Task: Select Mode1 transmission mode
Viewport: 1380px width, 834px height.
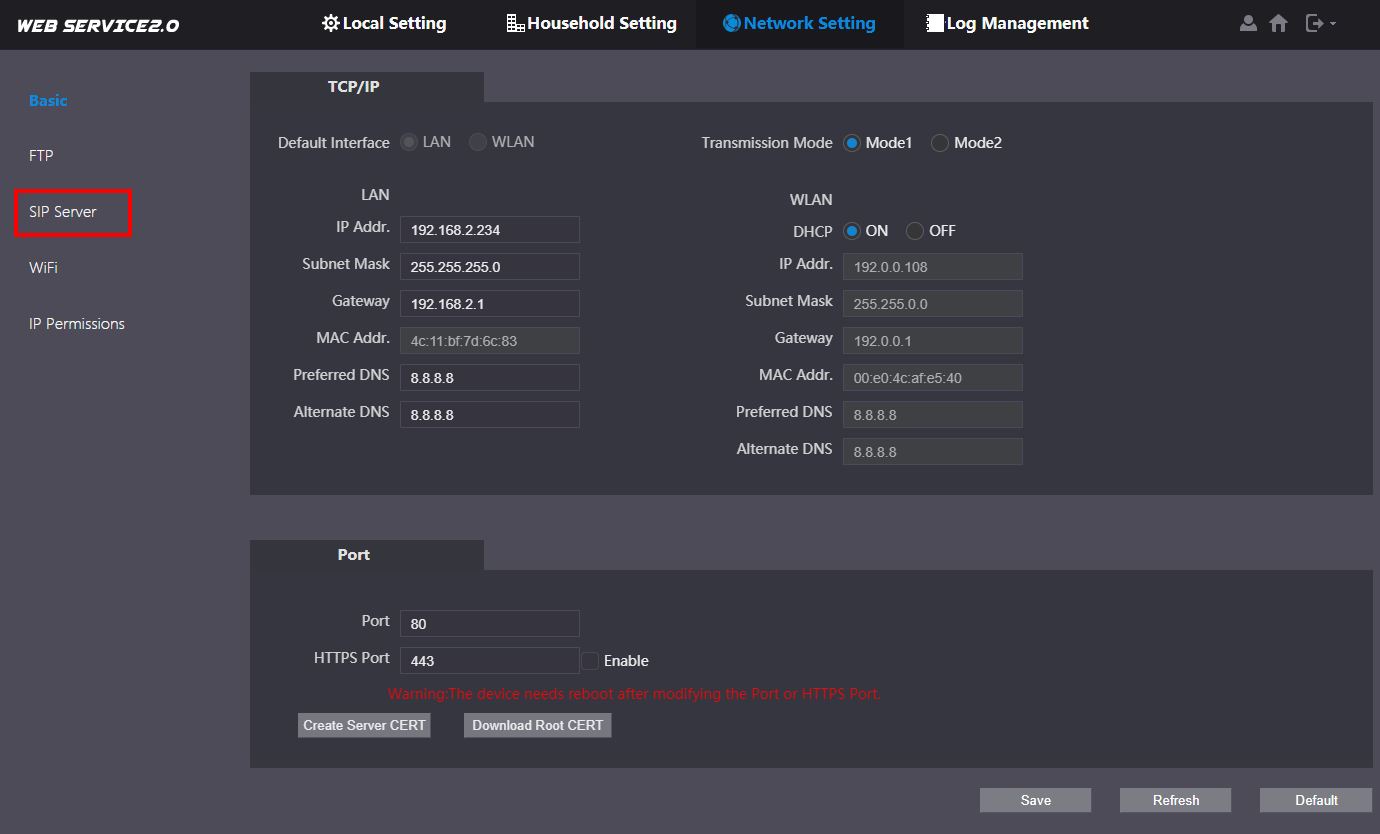Action: point(852,143)
